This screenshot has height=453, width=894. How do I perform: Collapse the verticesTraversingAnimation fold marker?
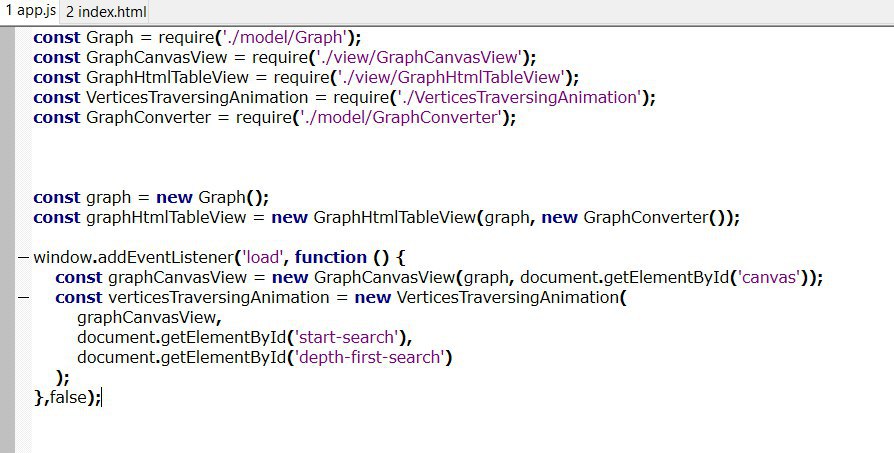click(x=23, y=297)
